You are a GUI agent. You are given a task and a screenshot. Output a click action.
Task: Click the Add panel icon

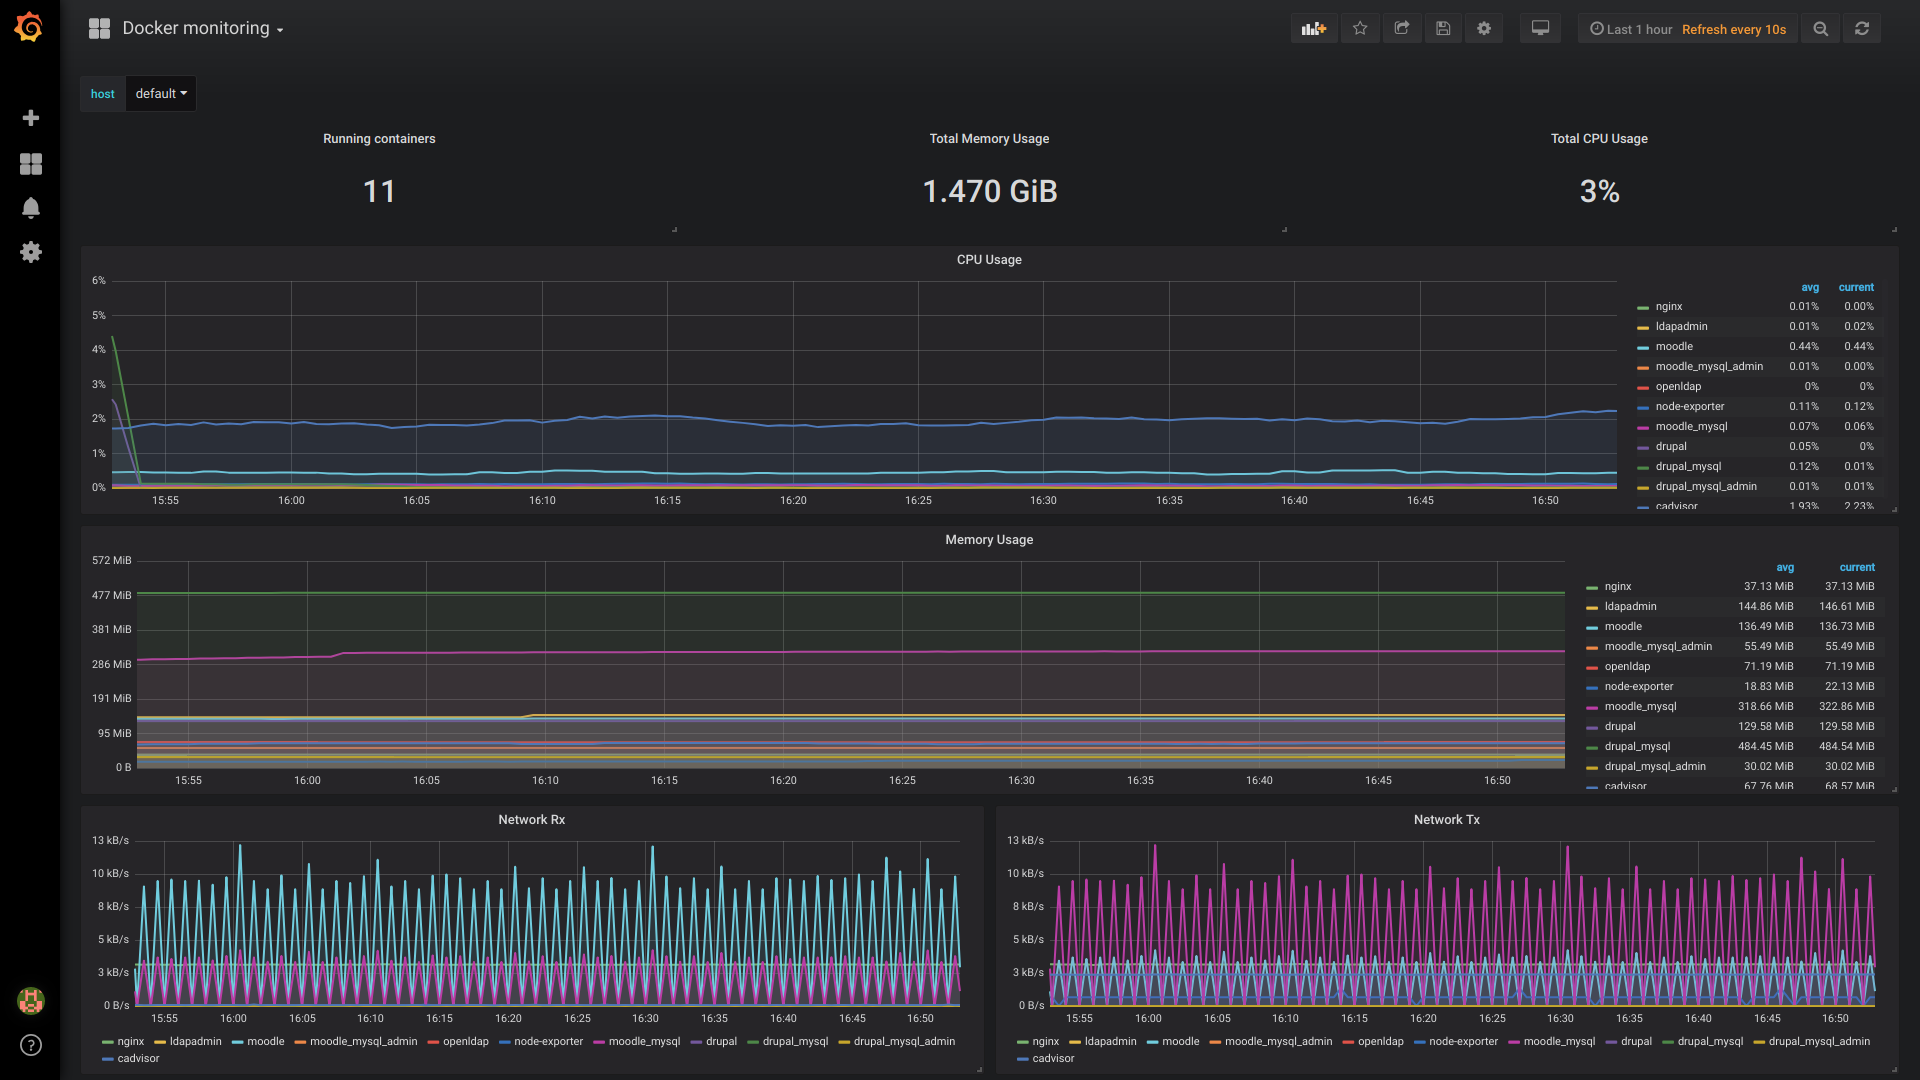(1313, 29)
